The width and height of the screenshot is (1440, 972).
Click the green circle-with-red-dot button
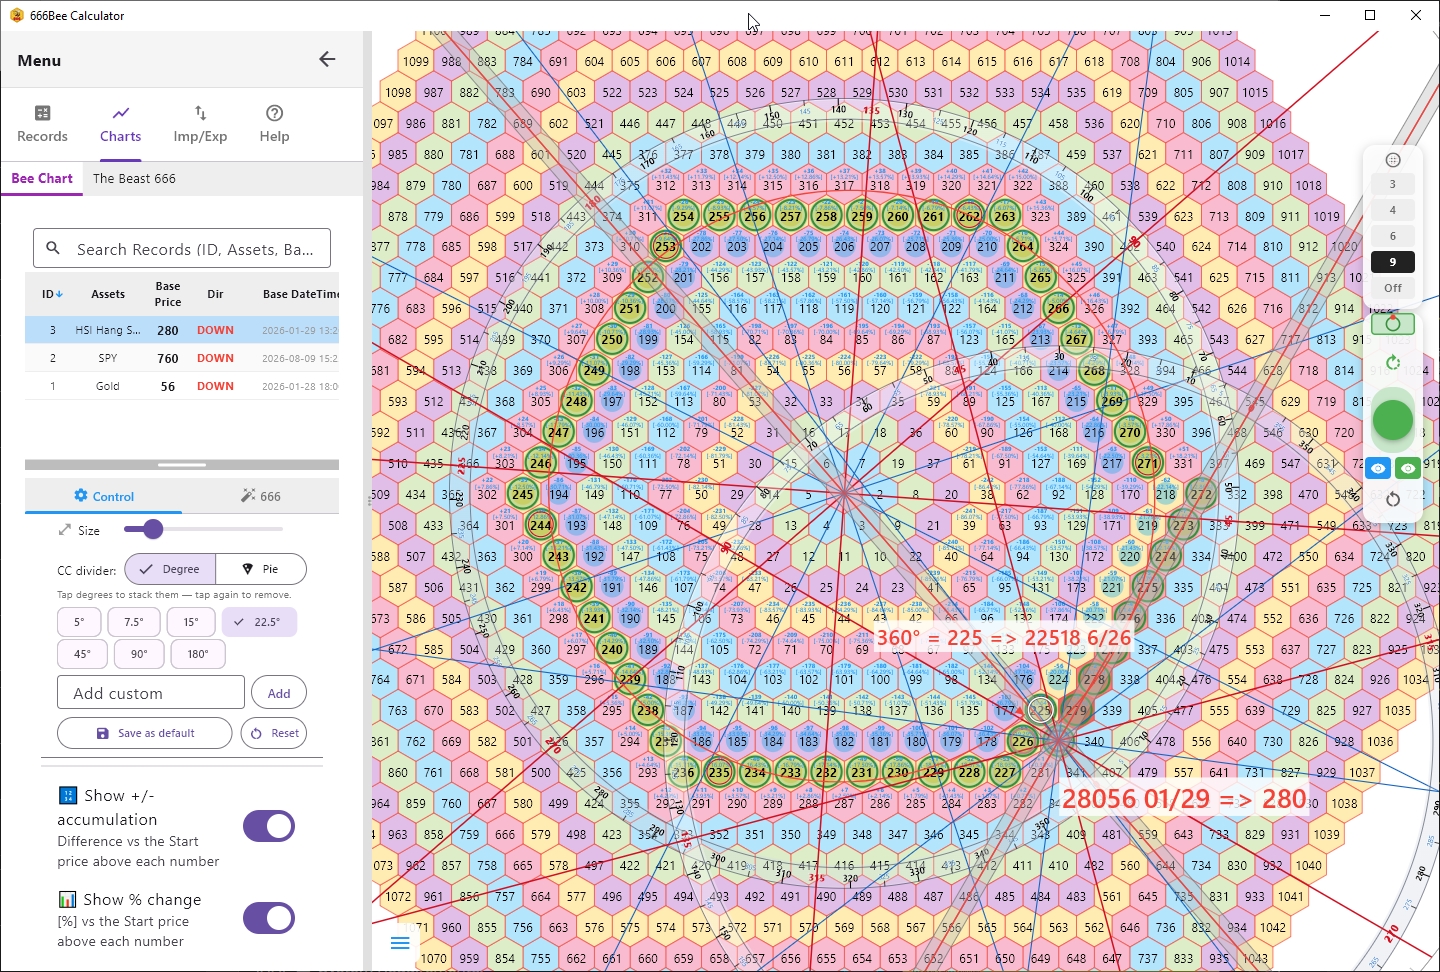(1393, 324)
